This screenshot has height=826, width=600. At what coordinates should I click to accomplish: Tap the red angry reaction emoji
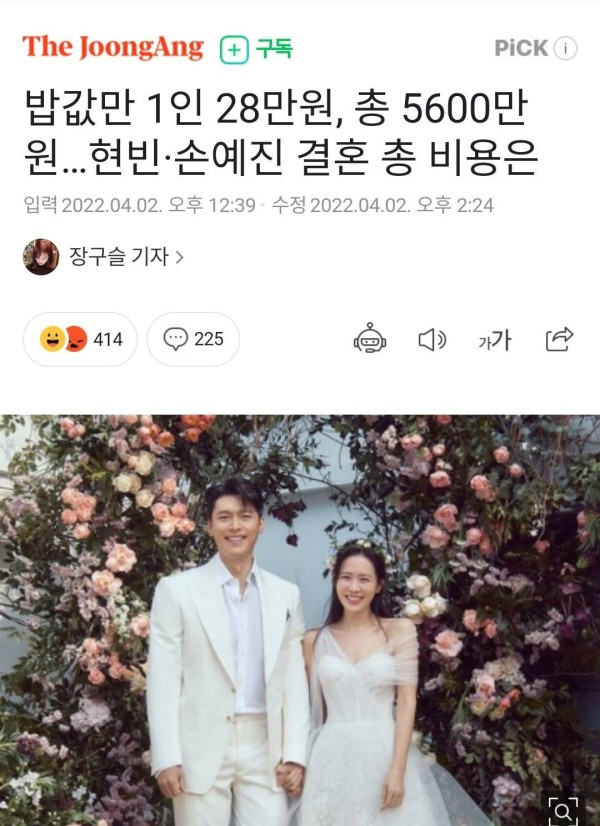(x=76, y=339)
